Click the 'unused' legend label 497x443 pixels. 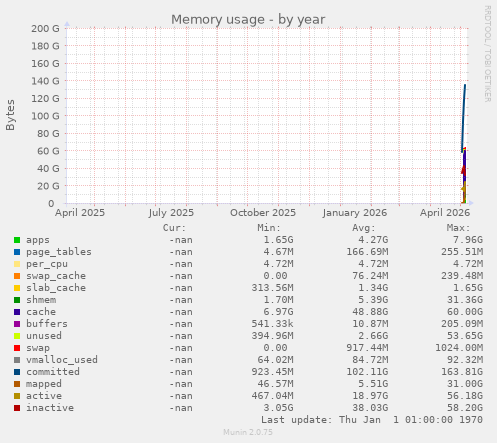(x=44, y=336)
